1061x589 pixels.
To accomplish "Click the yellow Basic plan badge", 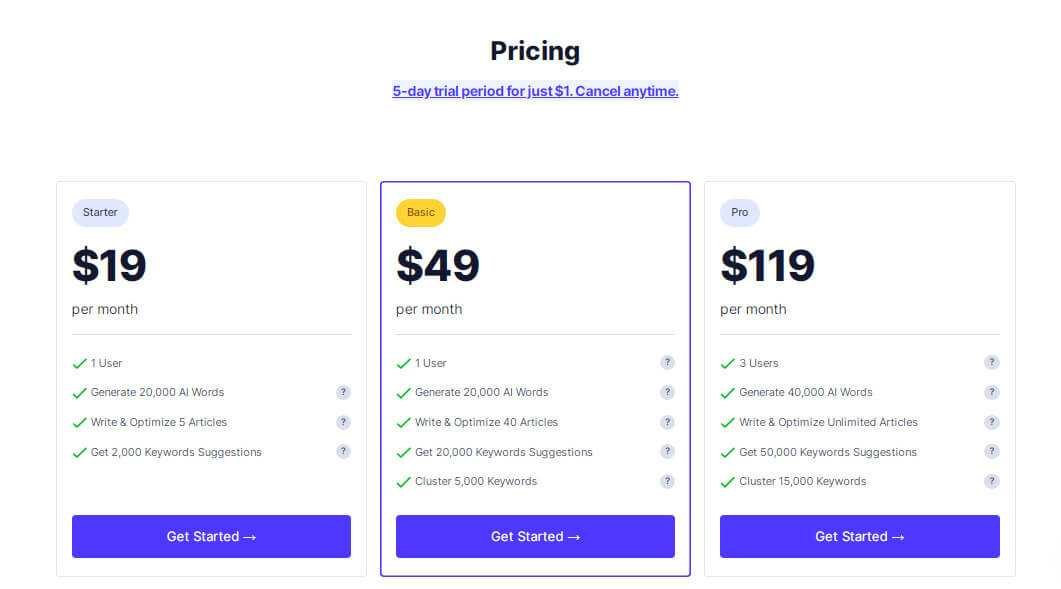I will pos(421,212).
